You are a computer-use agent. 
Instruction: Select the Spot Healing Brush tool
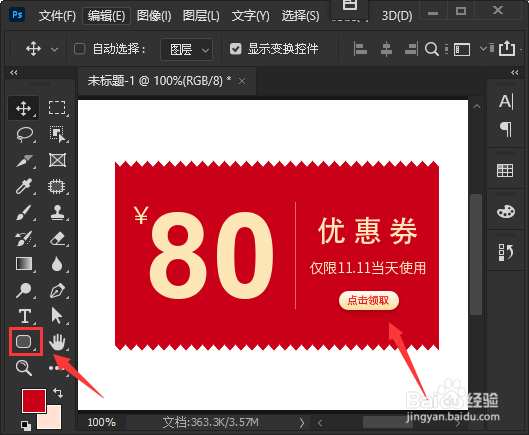(57, 186)
